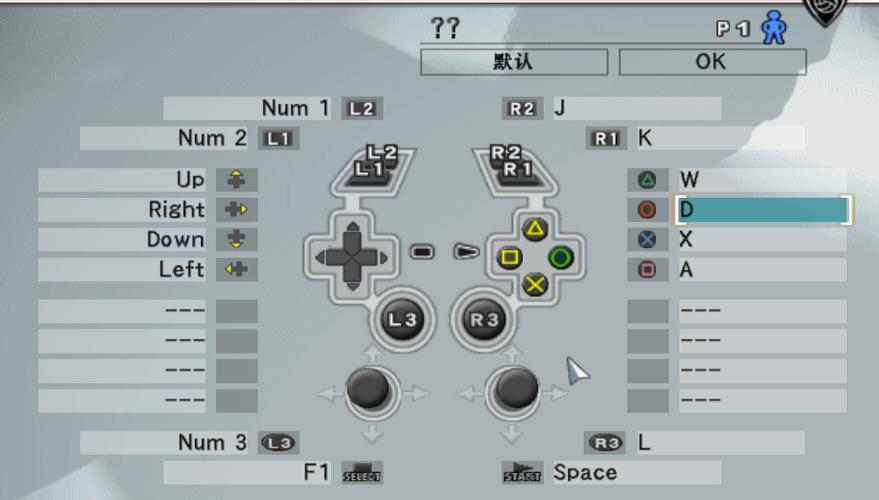Viewport: 879px width, 500px height.
Task: Click the R3 oval icon beside L
Action: click(x=606, y=443)
